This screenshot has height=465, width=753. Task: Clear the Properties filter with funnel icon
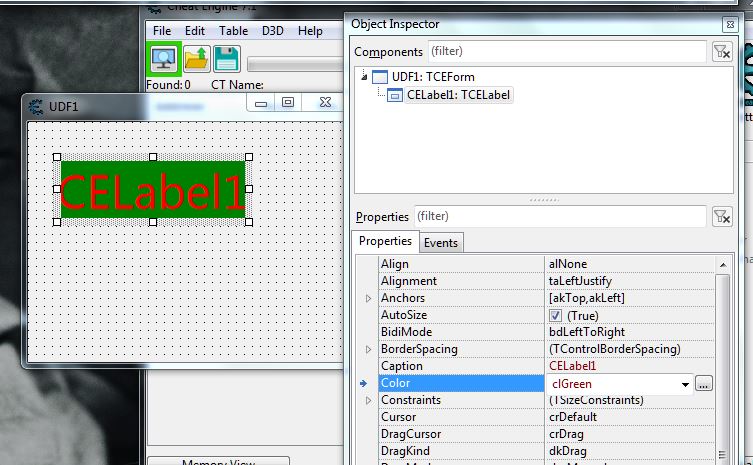coord(720,216)
